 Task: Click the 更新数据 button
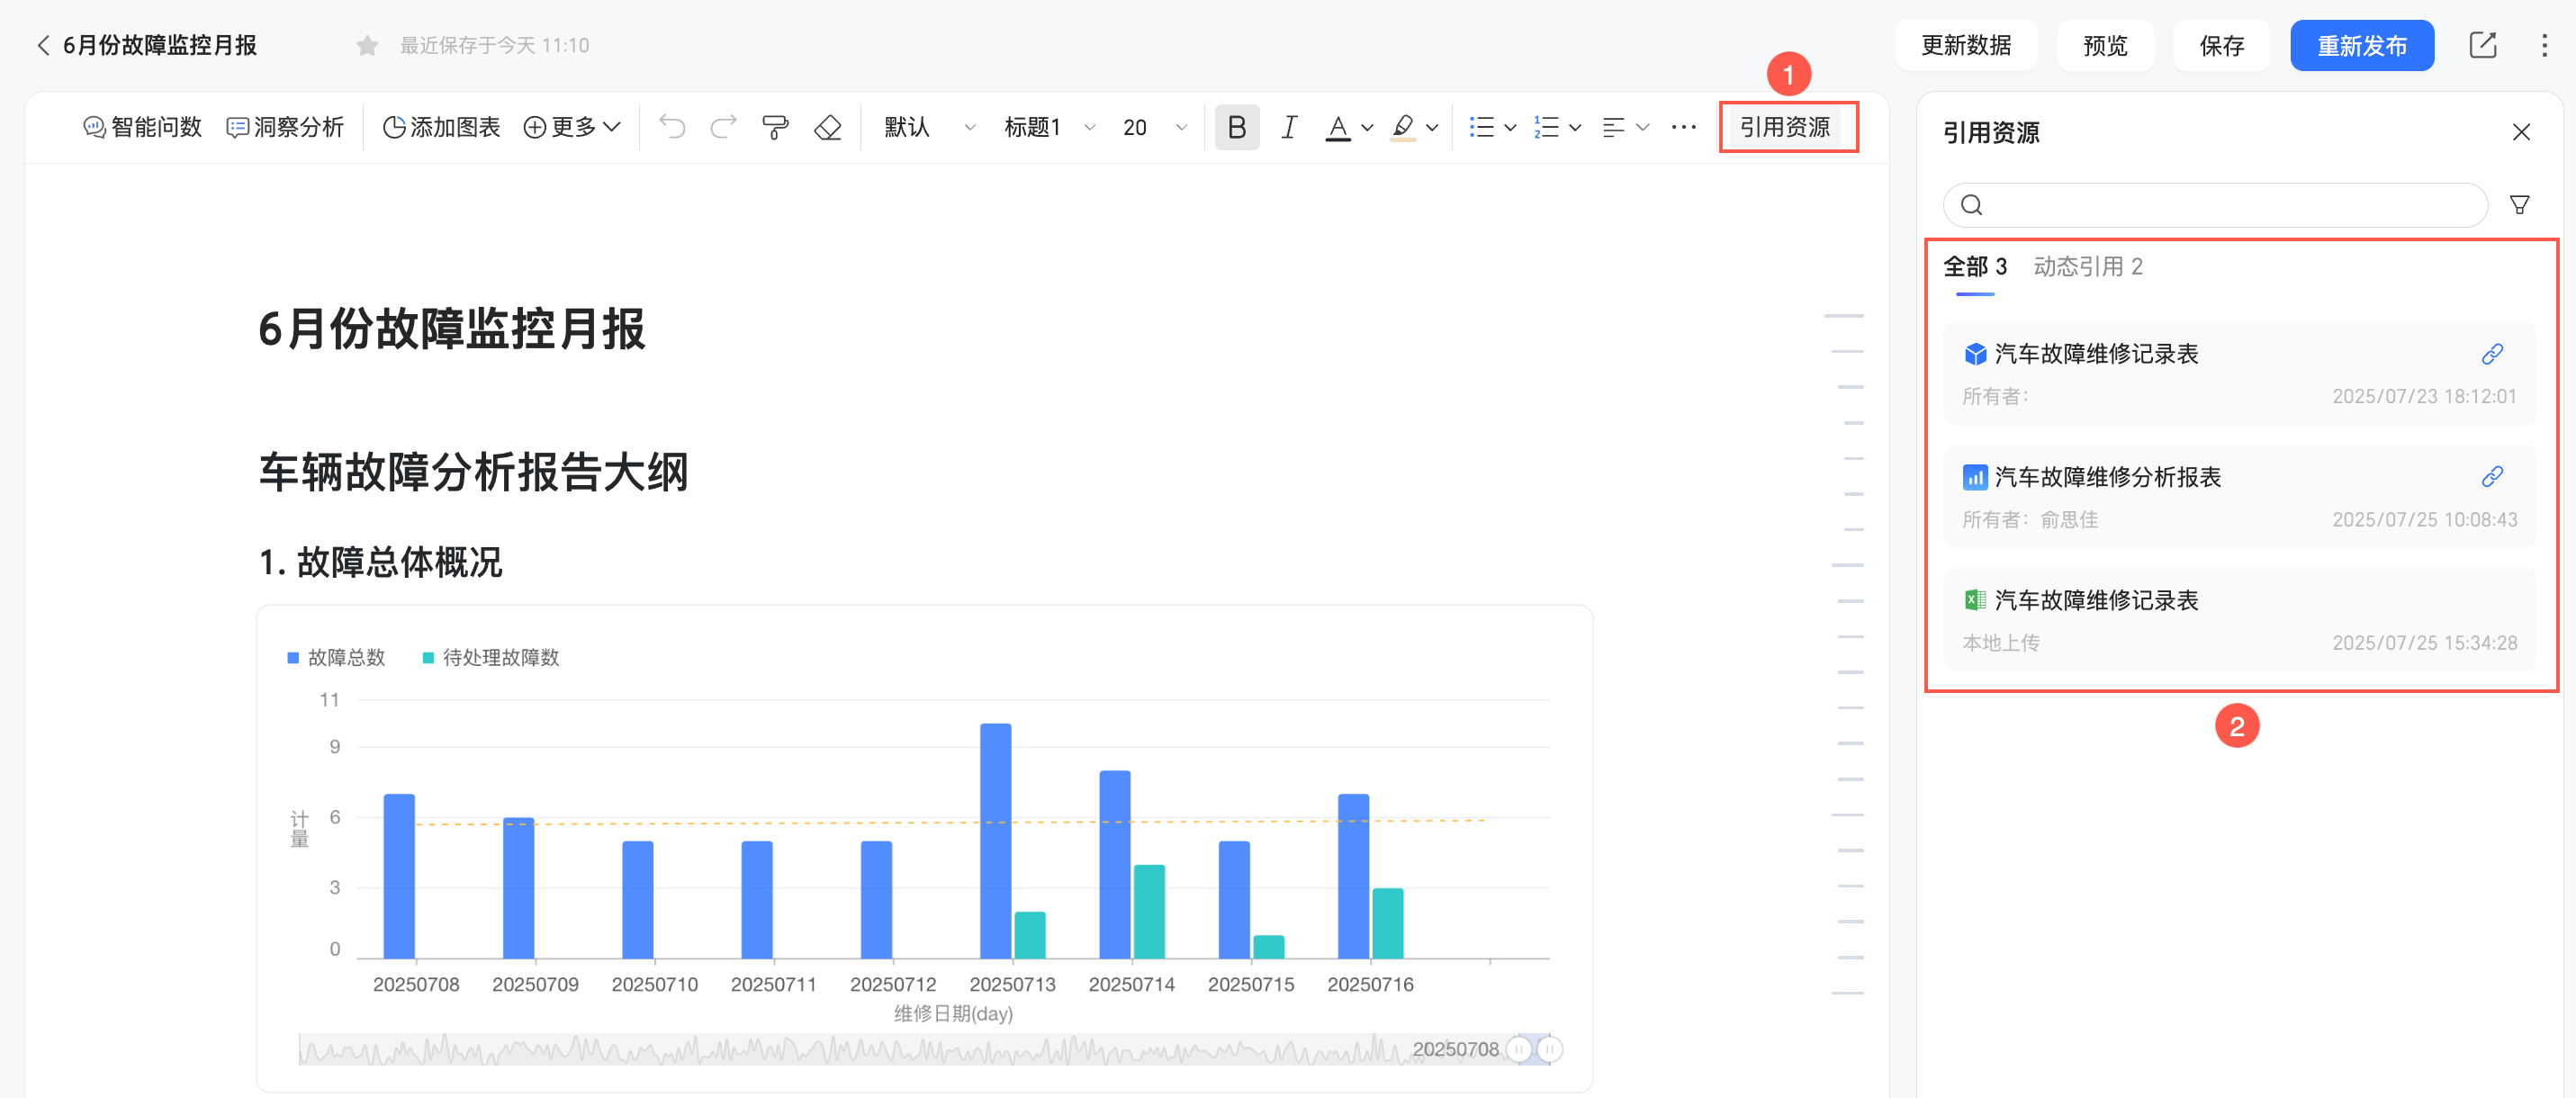[x=1965, y=46]
